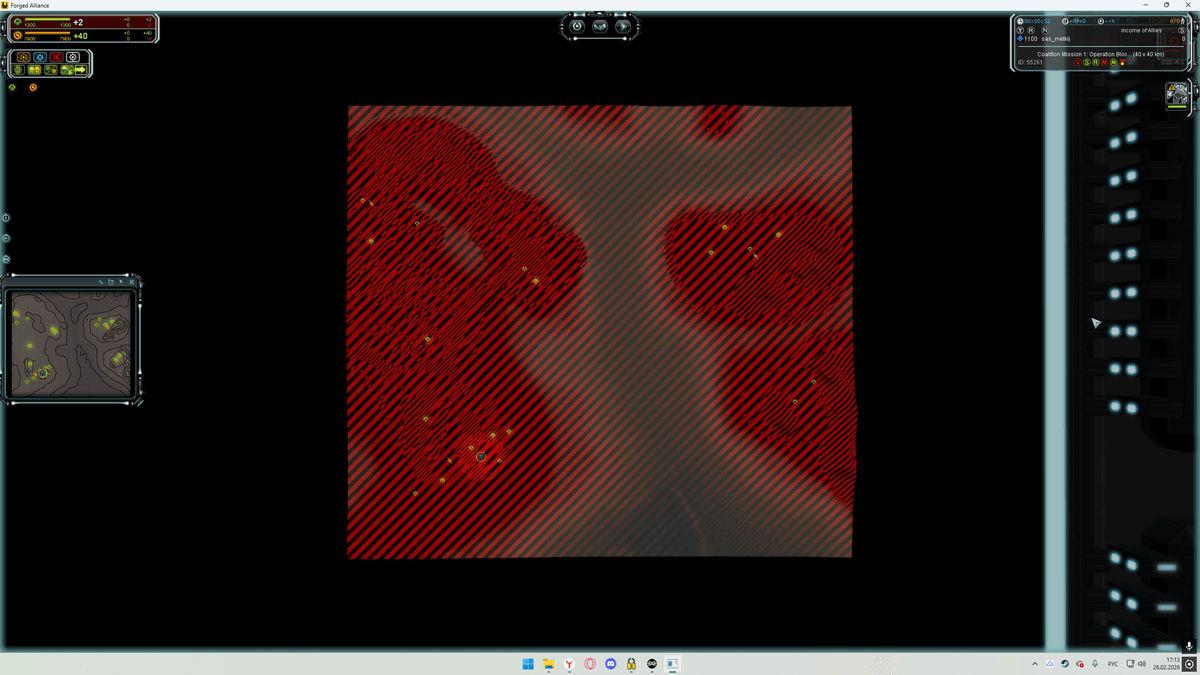Click the РУС language indicator
Viewport: 1200px width, 675px height.
(1111, 664)
